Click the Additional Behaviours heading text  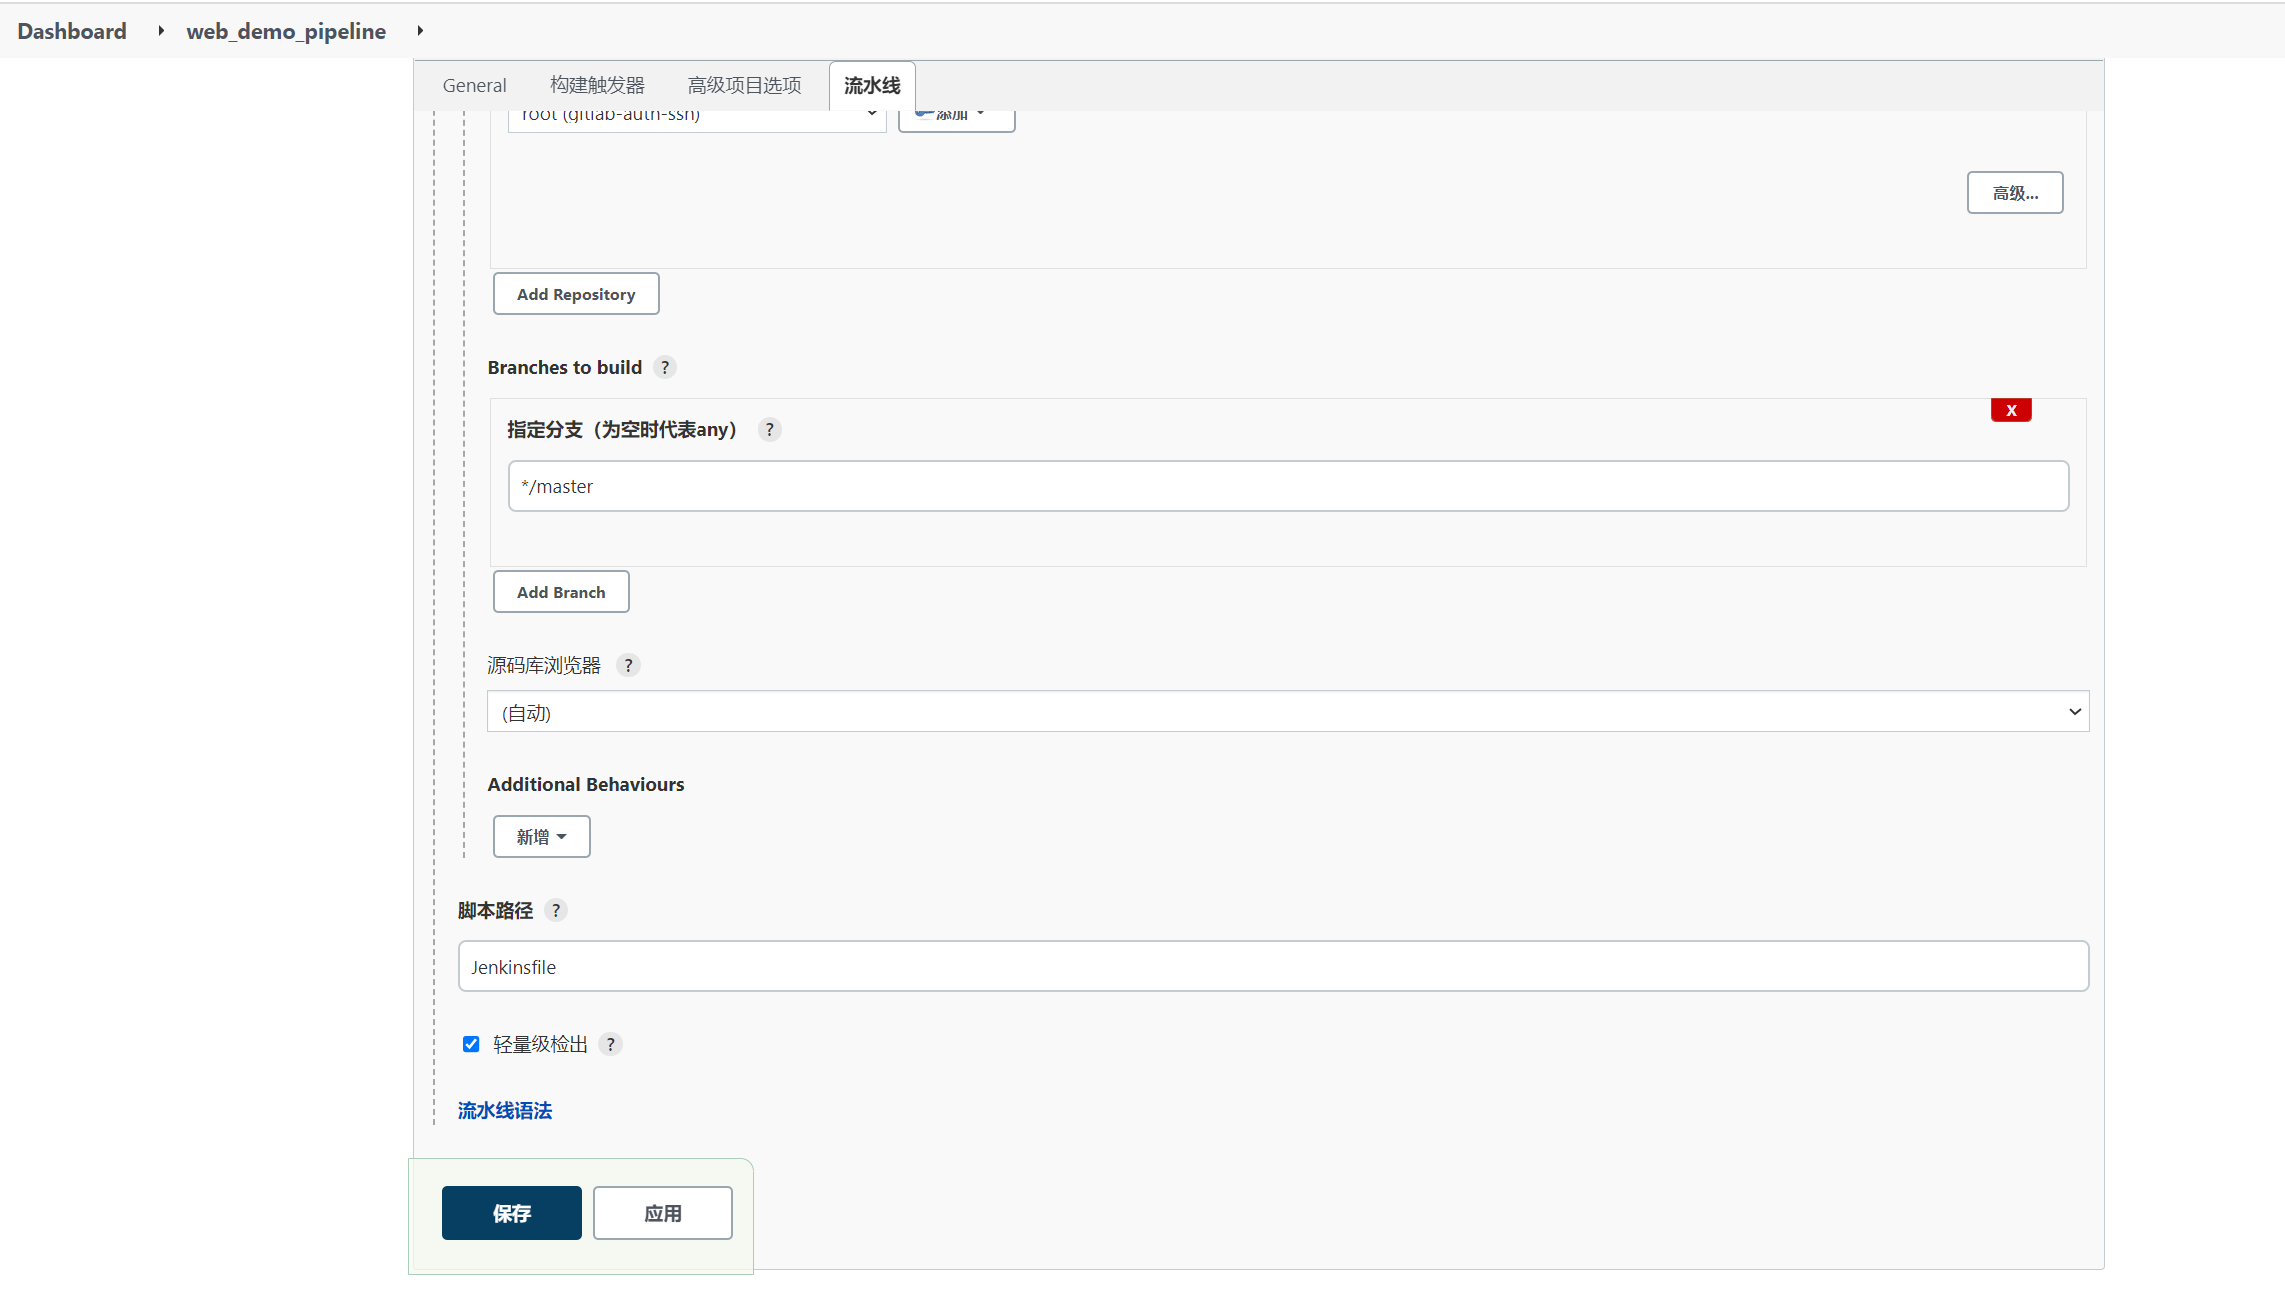click(x=586, y=784)
